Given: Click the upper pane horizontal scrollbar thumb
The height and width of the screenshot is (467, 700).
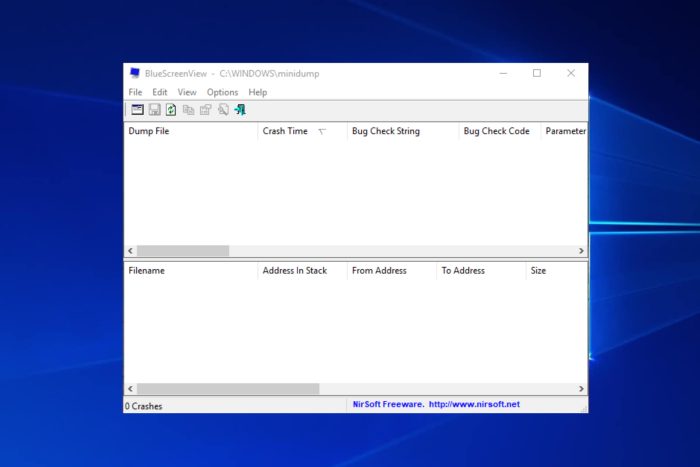Looking at the screenshot, I should pos(183,251).
